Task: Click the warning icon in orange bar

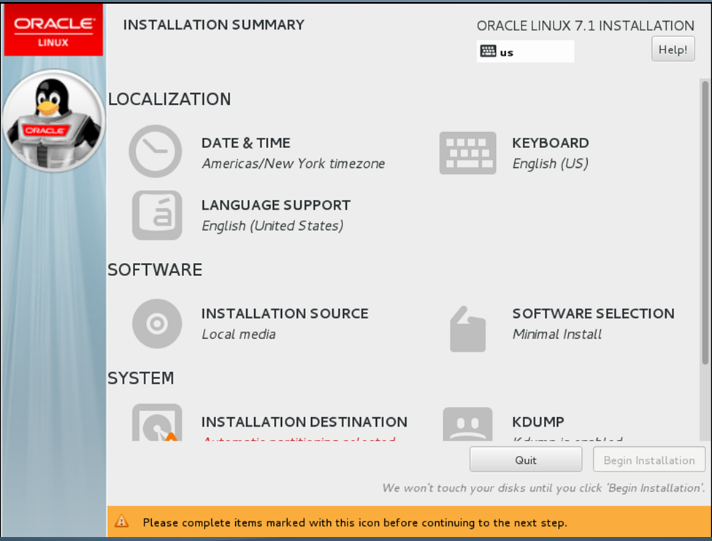Action: coord(121,521)
